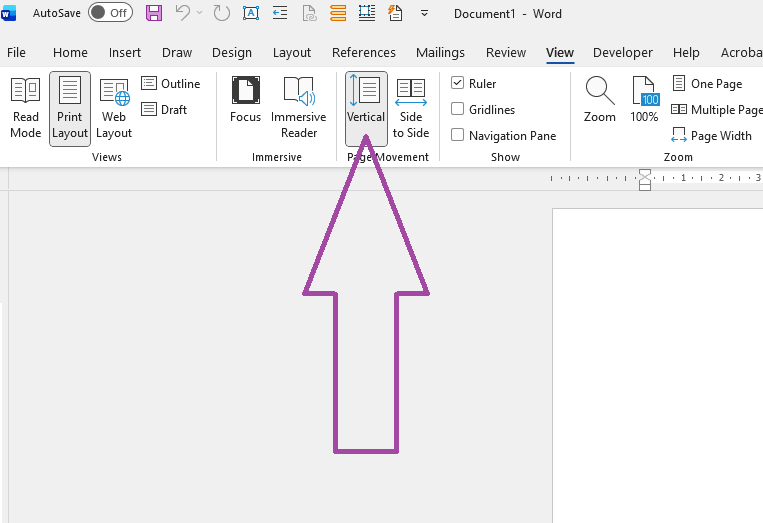Open the Mailings tab
This screenshot has width=763, height=523.
pyautogui.click(x=440, y=53)
